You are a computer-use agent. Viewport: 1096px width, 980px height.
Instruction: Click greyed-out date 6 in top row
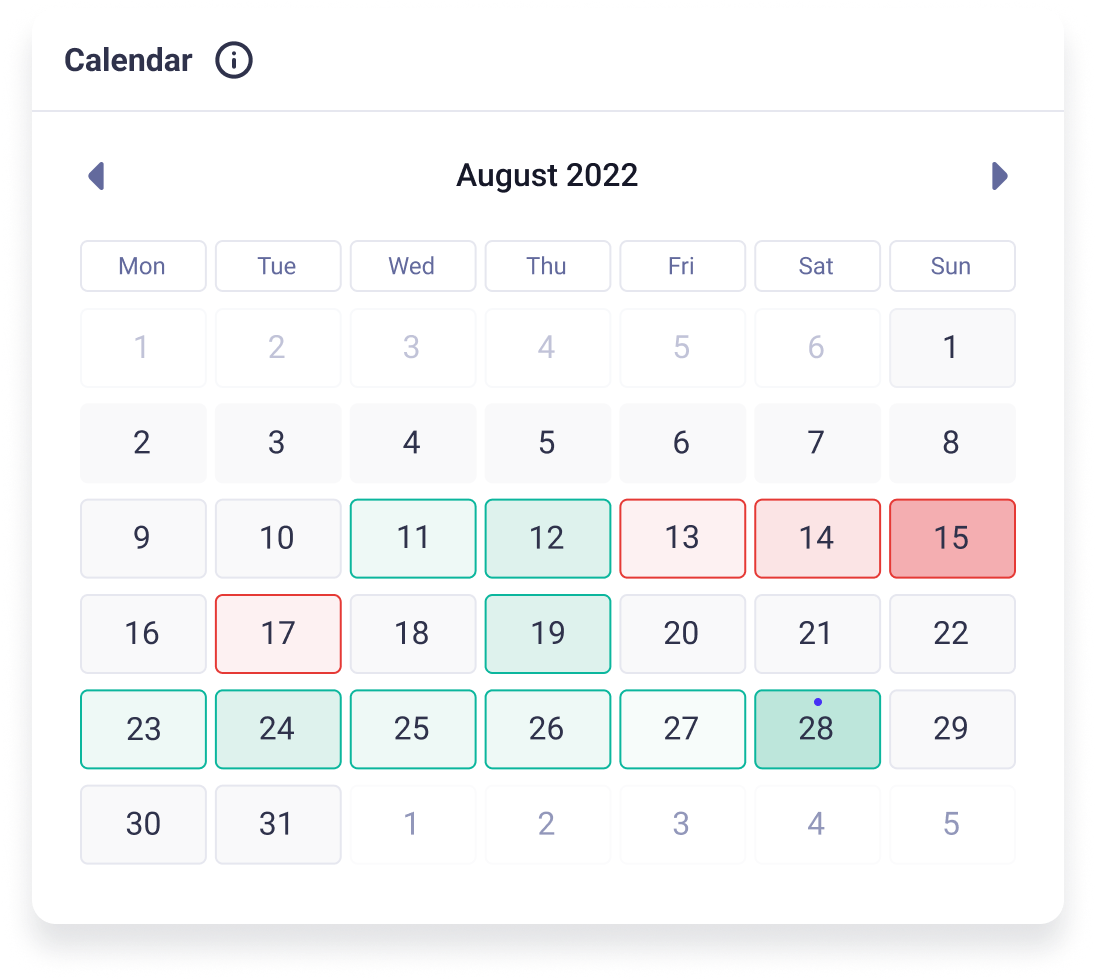[817, 348]
